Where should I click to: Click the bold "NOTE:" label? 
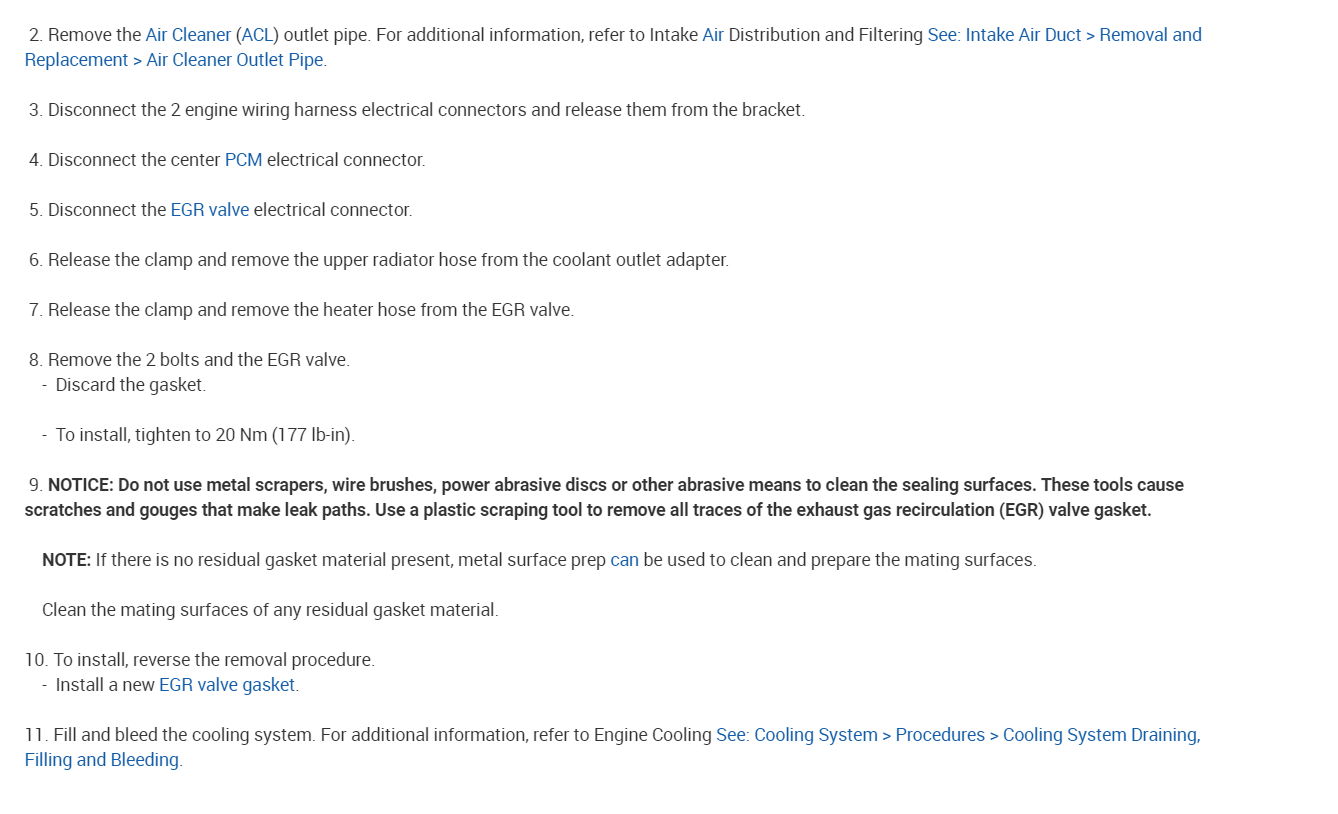tap(67, 560)
